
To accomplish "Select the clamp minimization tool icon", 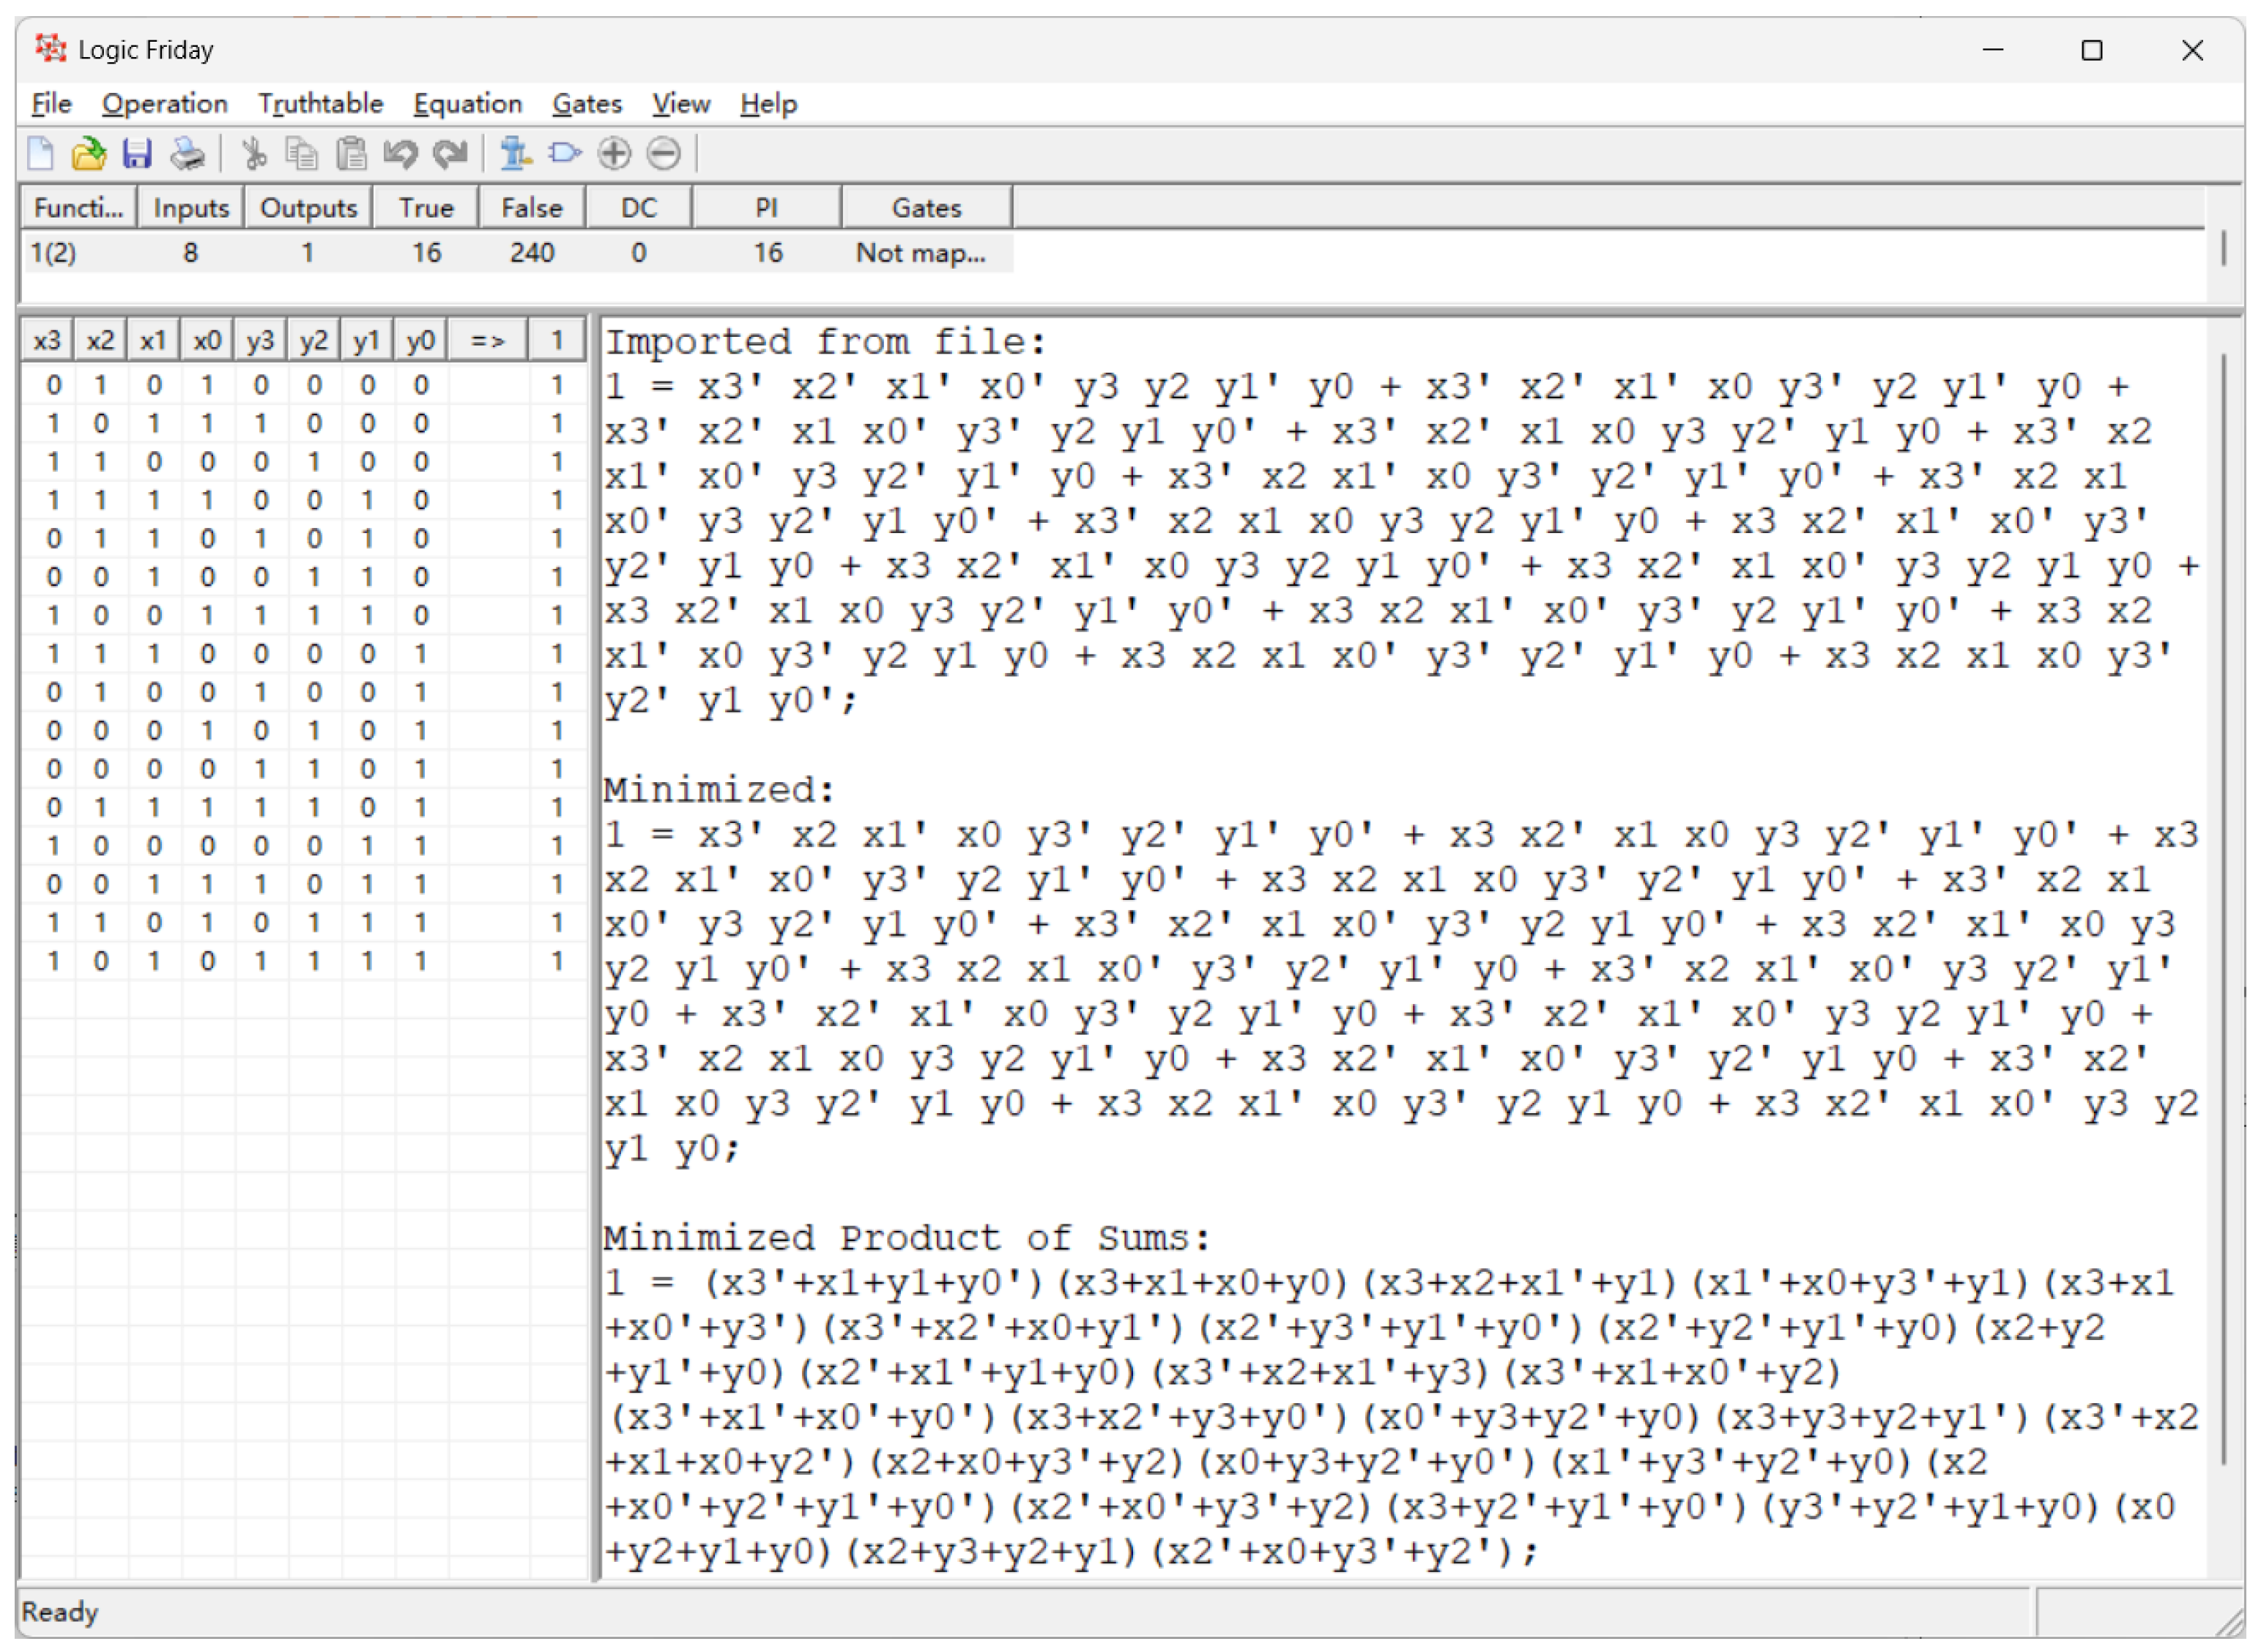I will (x=515, y=154).
